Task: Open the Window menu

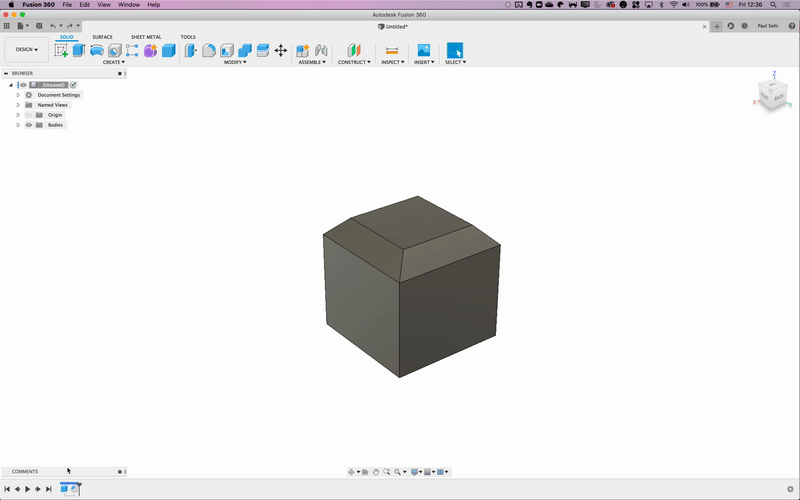Action: pos(129,5)
